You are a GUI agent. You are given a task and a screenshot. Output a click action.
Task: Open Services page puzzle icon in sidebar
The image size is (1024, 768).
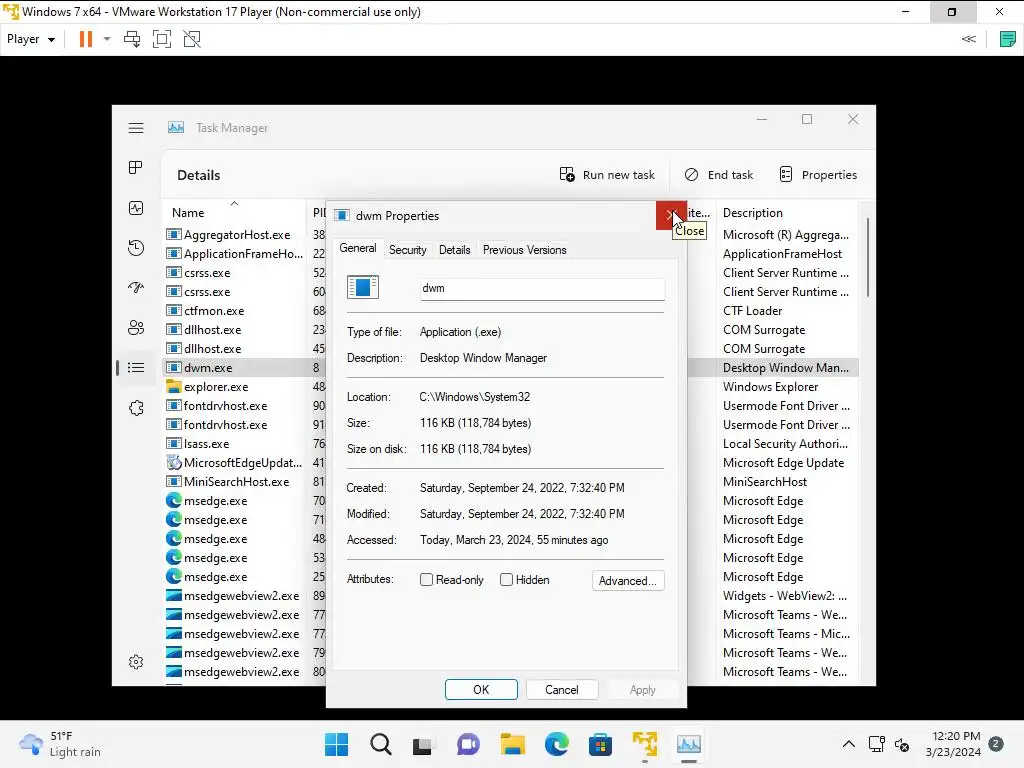coord(136,408)
